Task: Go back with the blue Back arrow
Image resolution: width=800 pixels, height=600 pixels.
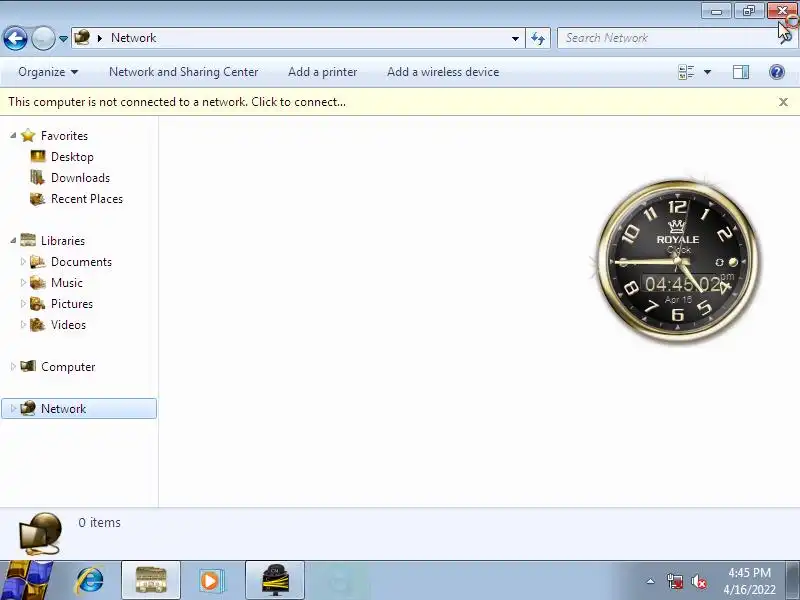Action: tap(15, 38)
